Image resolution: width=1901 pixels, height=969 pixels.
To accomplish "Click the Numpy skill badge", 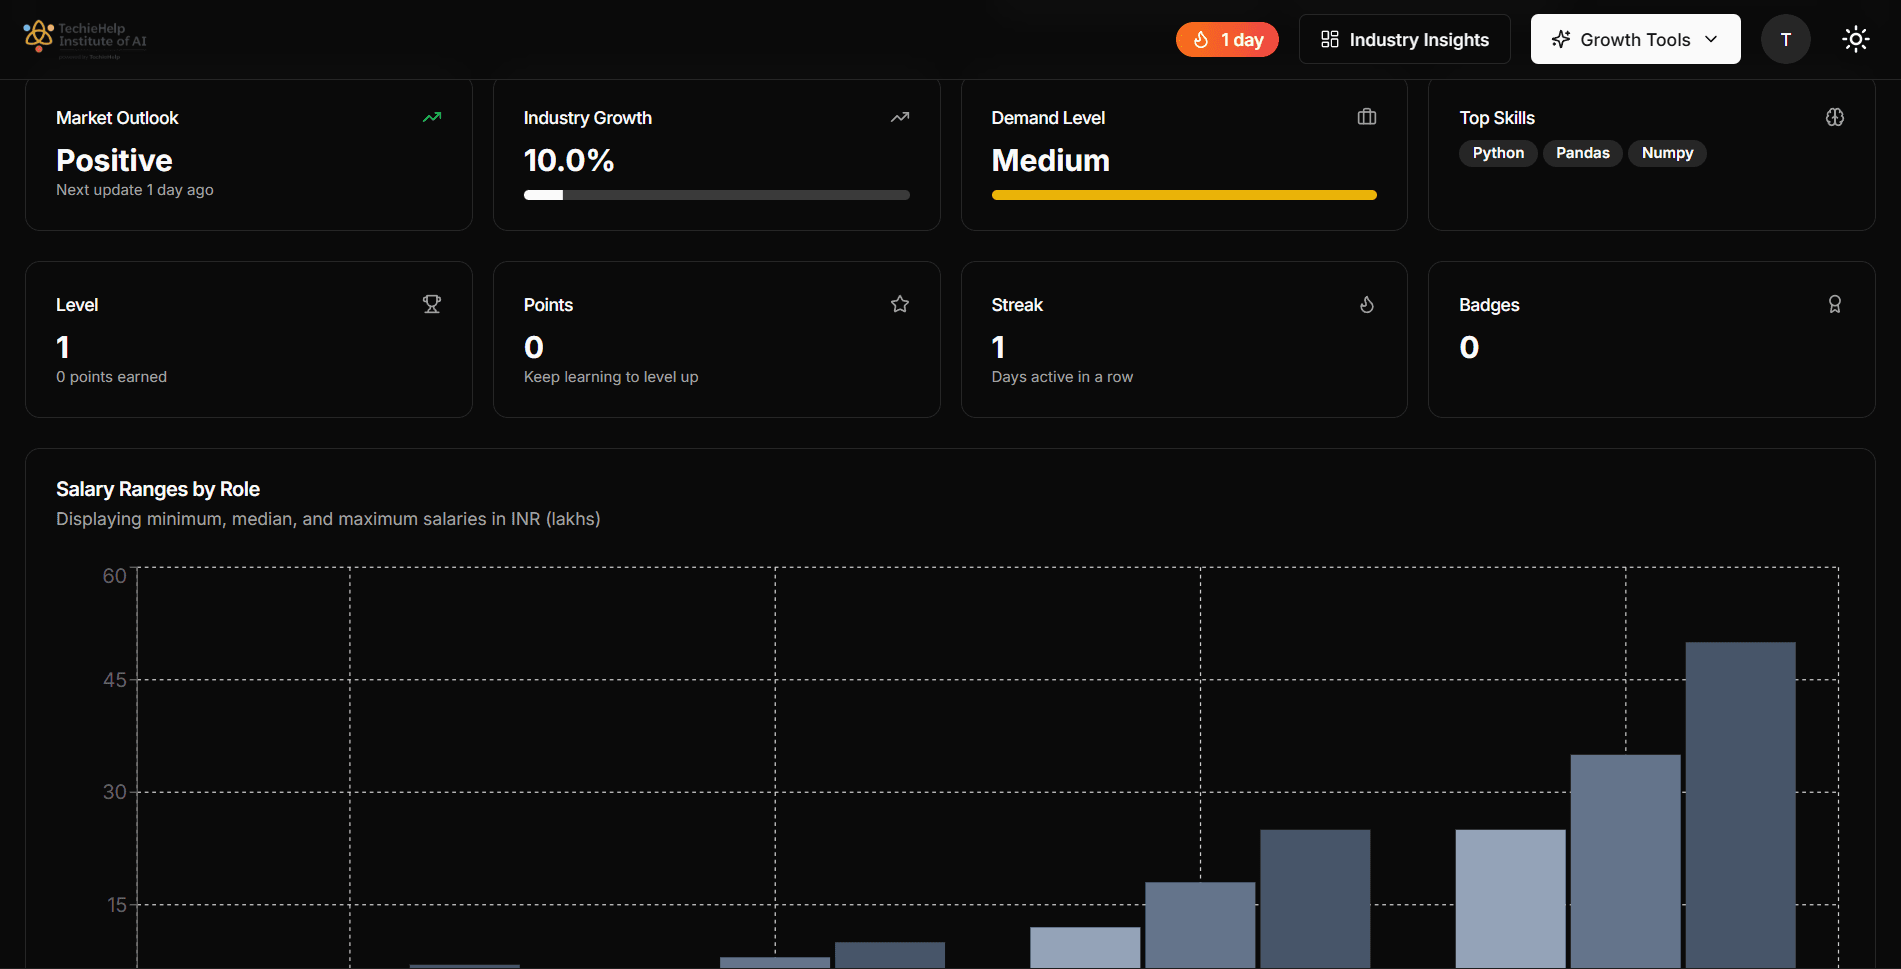I will 1667,153.
